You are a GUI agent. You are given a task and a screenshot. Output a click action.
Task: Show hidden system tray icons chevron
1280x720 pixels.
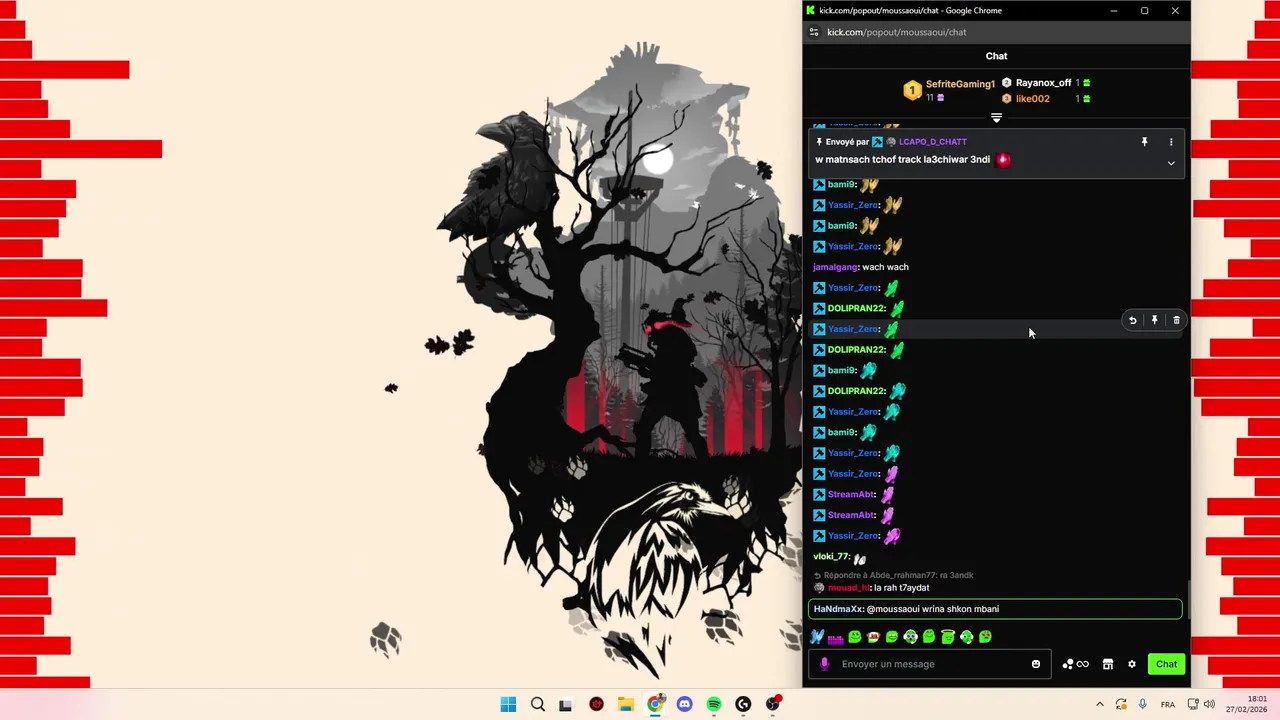click(x=1100, y=704)
